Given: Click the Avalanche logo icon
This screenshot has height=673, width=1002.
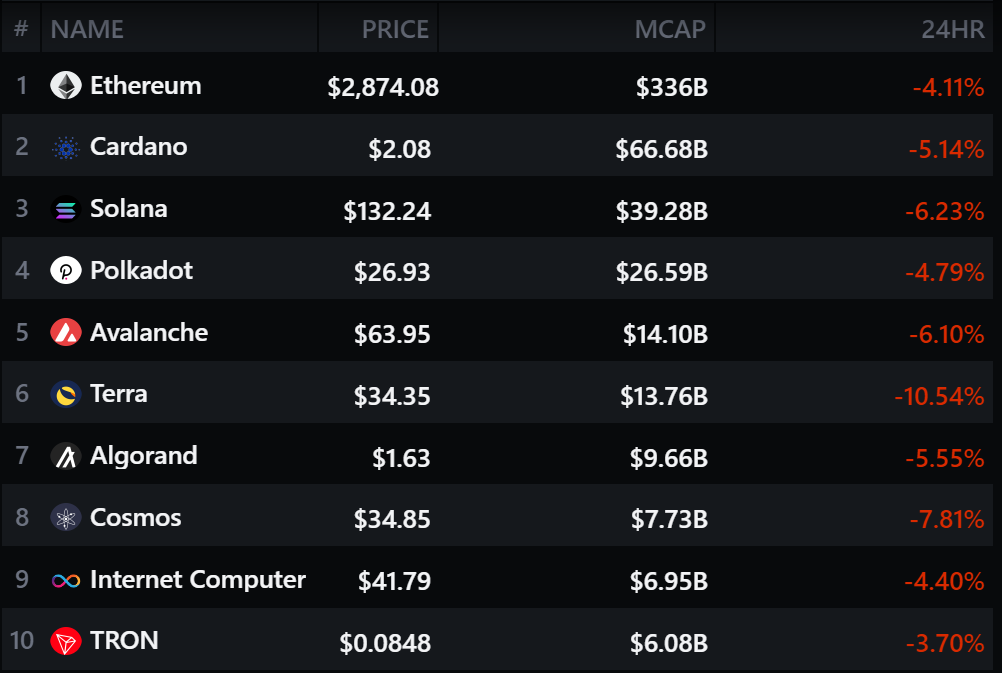Looking at the screenshot, I should tap(66, 333).
